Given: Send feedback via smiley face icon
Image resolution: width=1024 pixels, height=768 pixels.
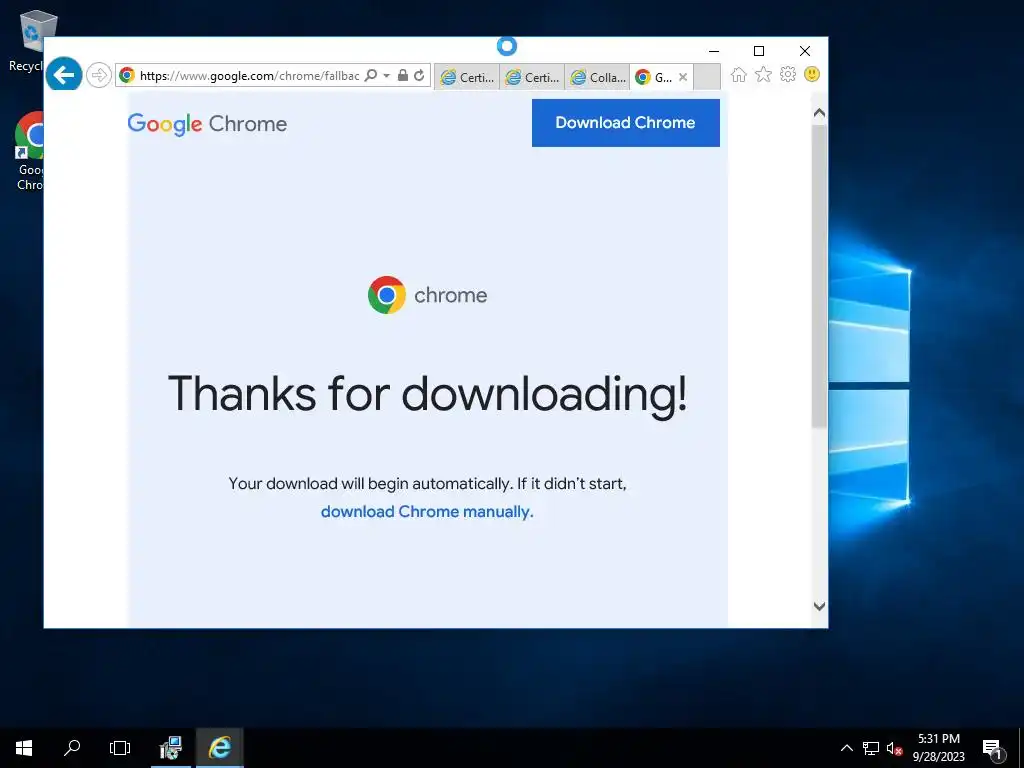Looking at the screenshot, I should click(x=812, y=74).
